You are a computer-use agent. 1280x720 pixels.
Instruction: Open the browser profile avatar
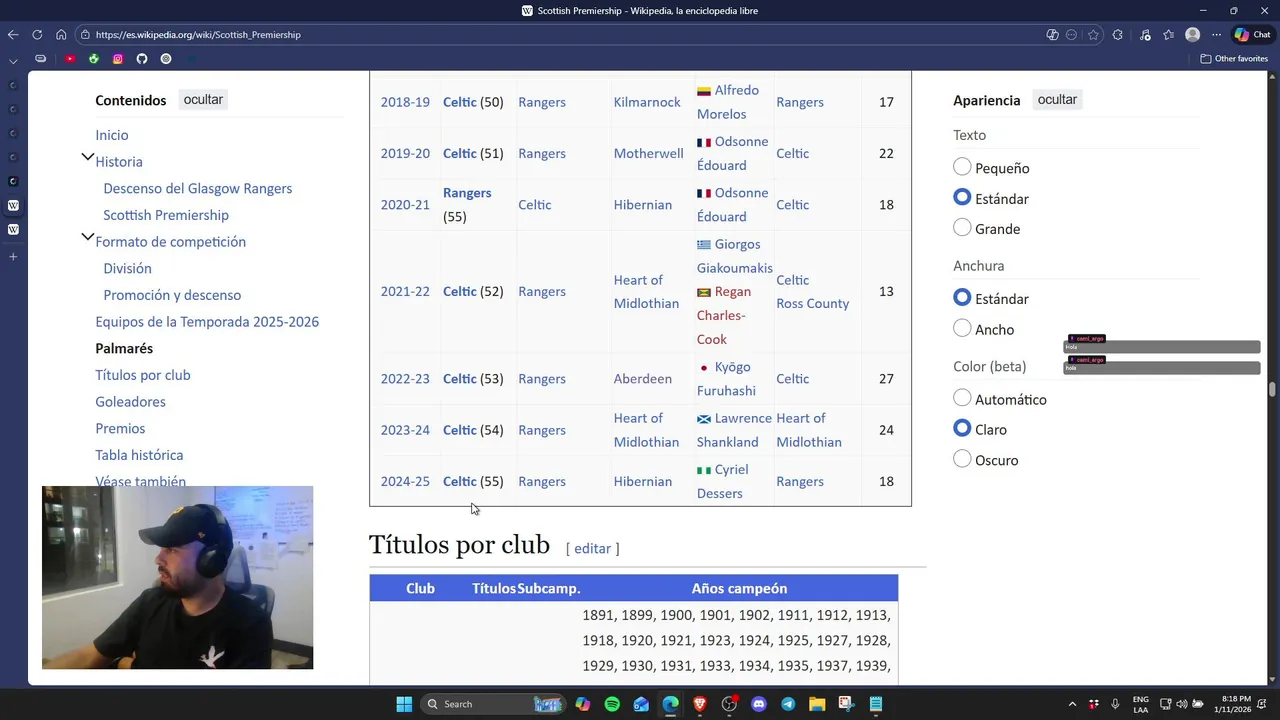pyautogui.click(x=1192, y=35)
